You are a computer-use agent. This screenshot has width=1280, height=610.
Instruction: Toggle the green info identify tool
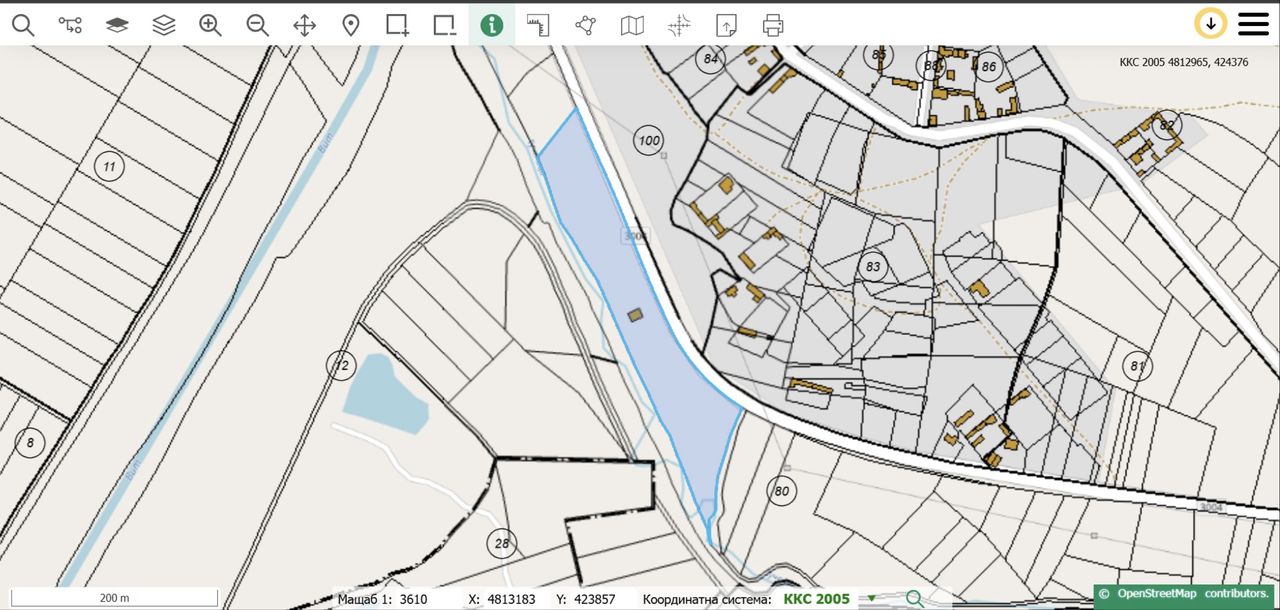(491, 25)
